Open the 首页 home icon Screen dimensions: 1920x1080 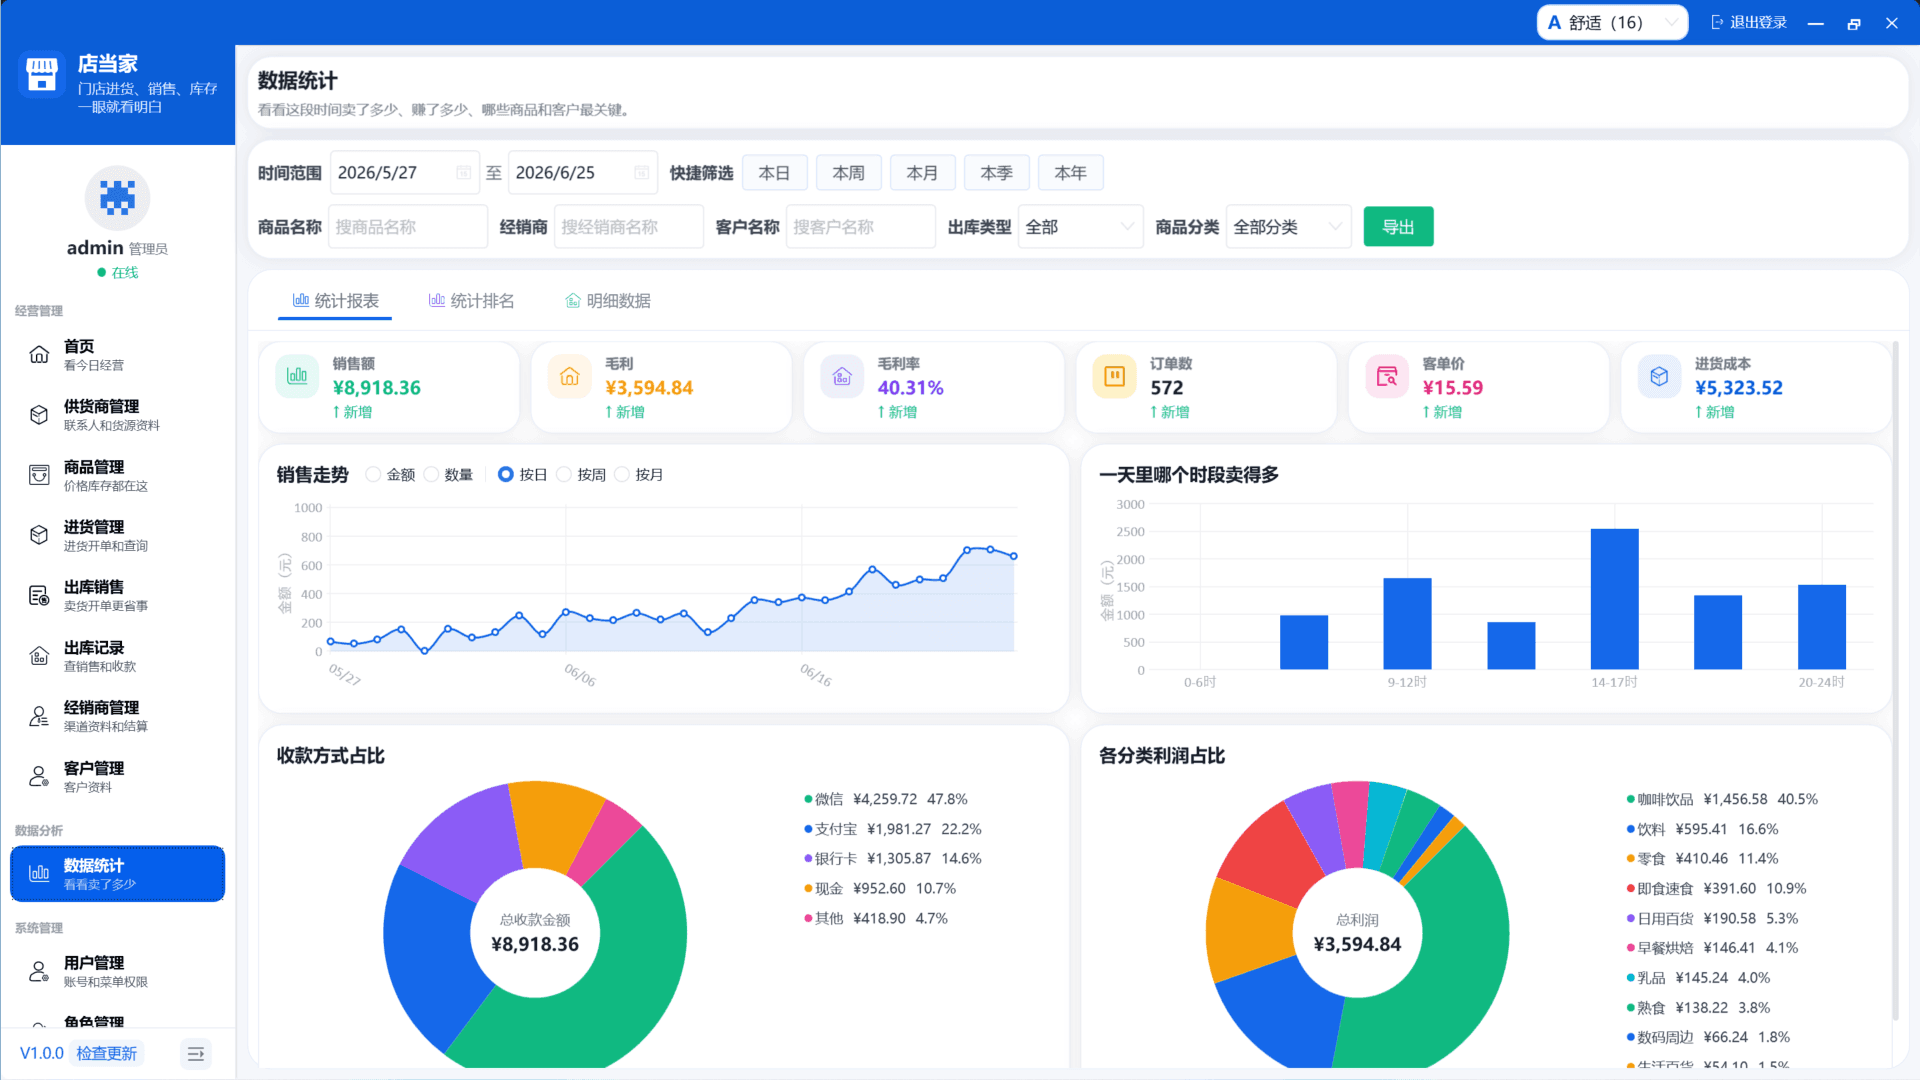tap(39, 355)
